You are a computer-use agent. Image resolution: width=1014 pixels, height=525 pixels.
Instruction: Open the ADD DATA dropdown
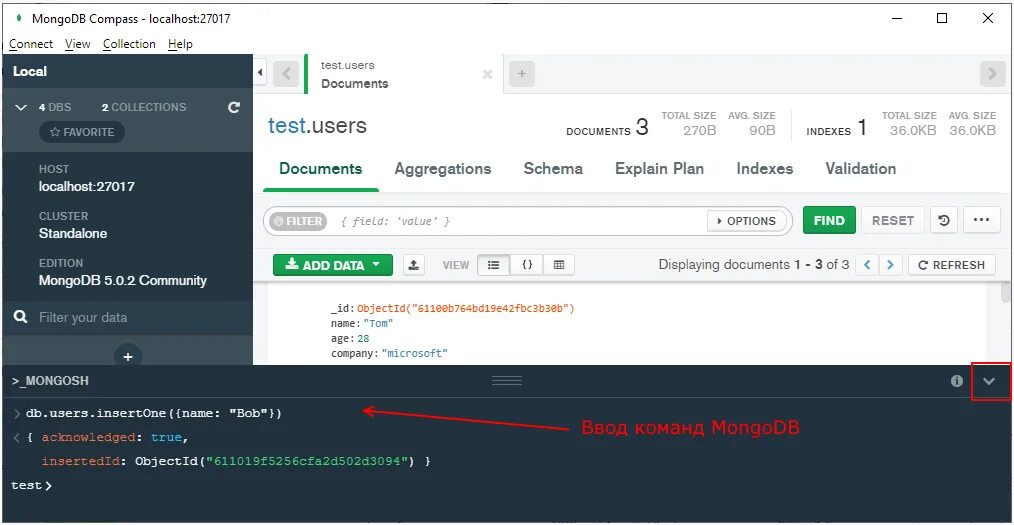coord(332,264)
